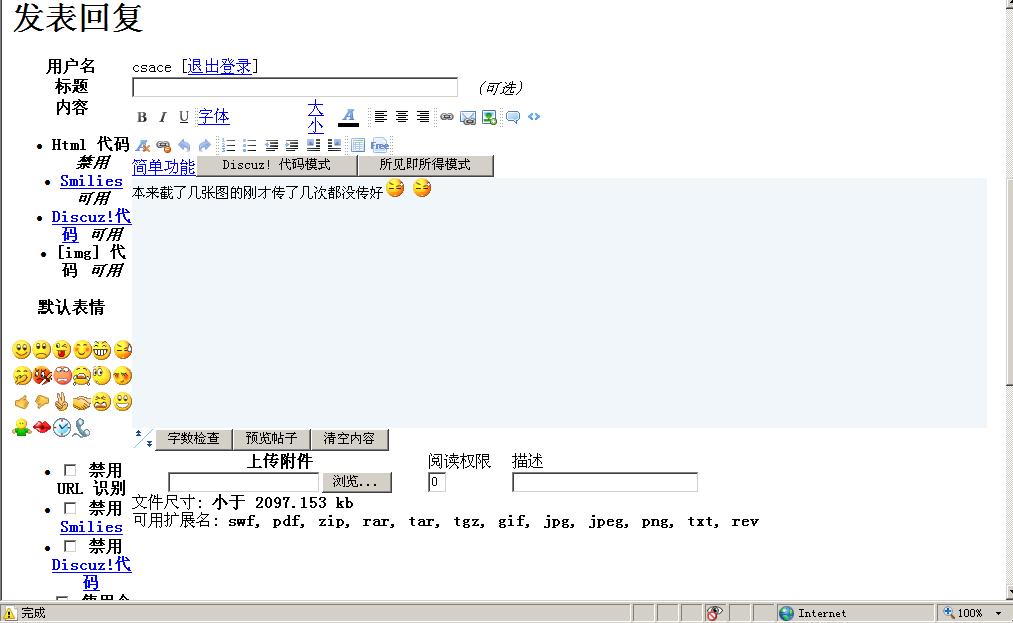Insert the green-shirt person emoticon

point(21,428)
